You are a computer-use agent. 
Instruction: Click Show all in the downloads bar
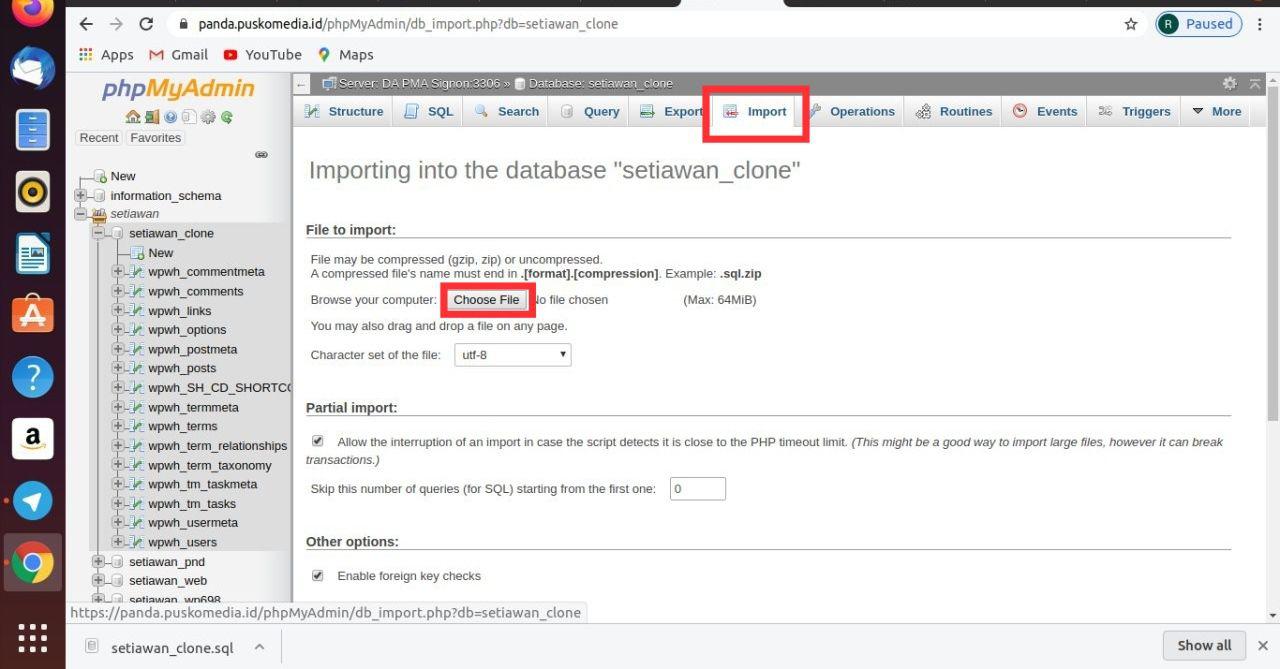(x=1203, y=645)
